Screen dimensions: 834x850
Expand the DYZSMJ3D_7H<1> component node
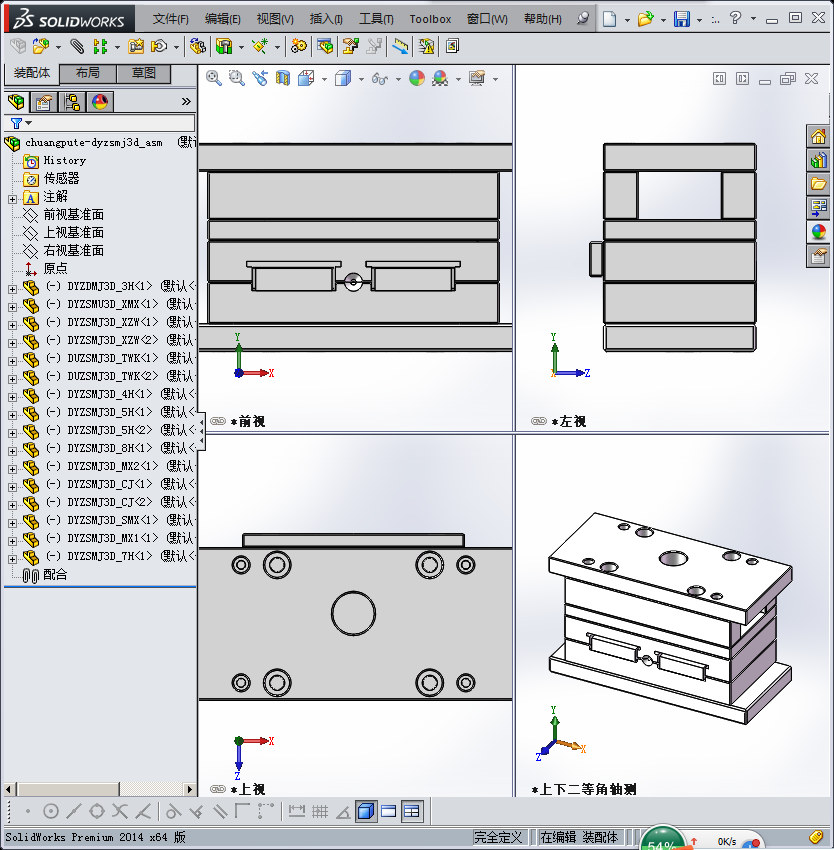pos(12,559)
